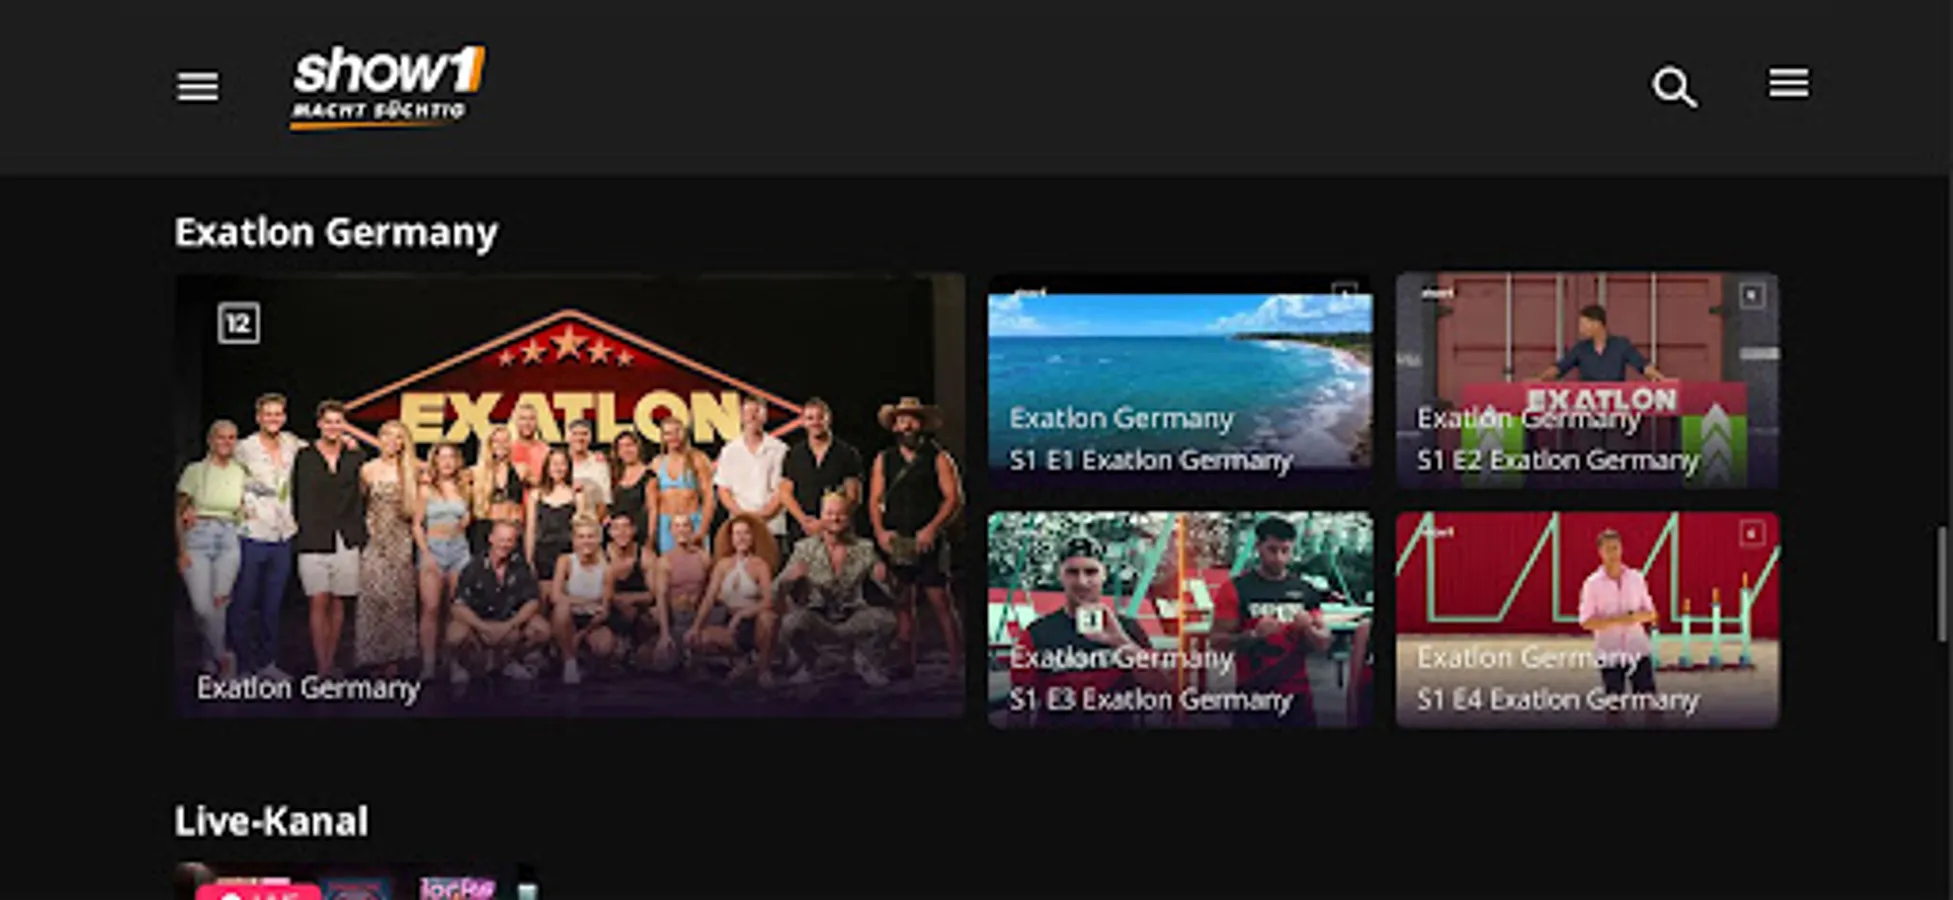Click the show1 logo
This screenshot has height=900, width=1953.
389,87
